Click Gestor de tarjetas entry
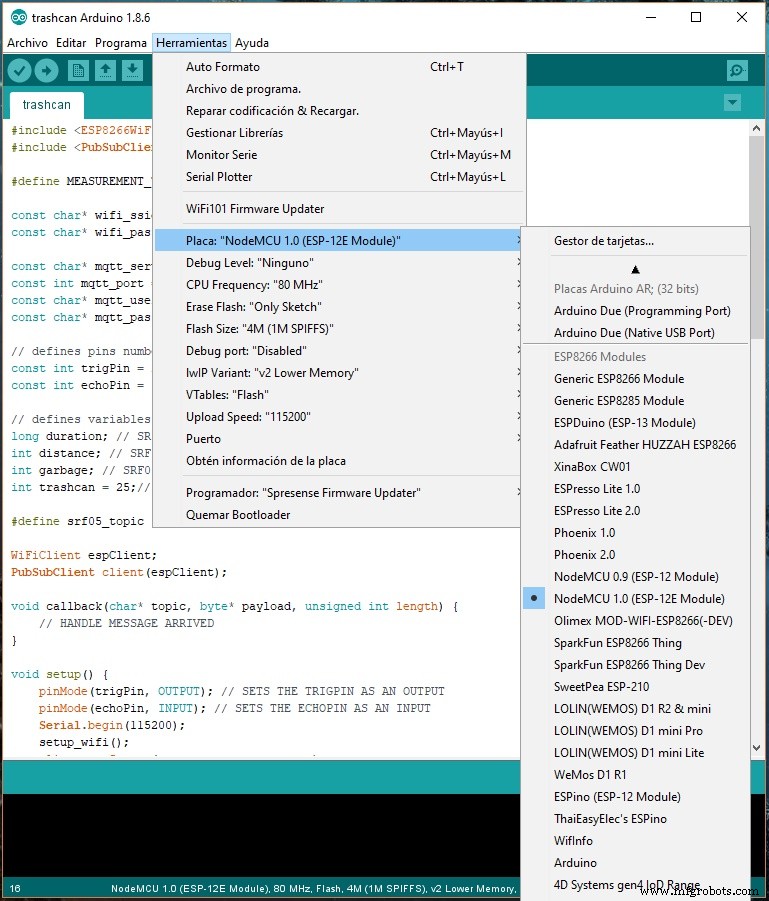Viewport: 769px width, 901px height. 604,241
